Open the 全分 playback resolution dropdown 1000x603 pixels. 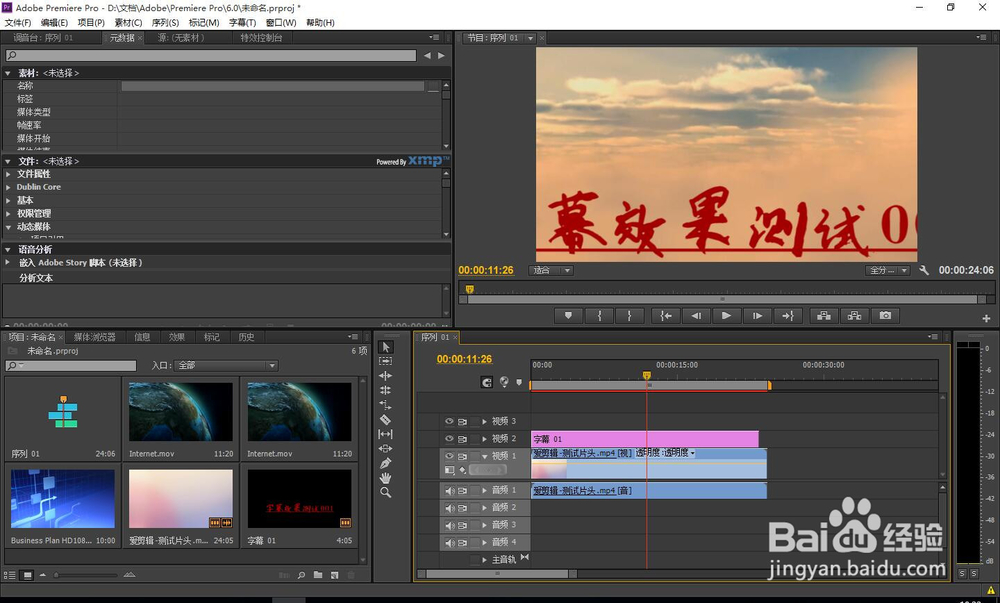(887, 270)
